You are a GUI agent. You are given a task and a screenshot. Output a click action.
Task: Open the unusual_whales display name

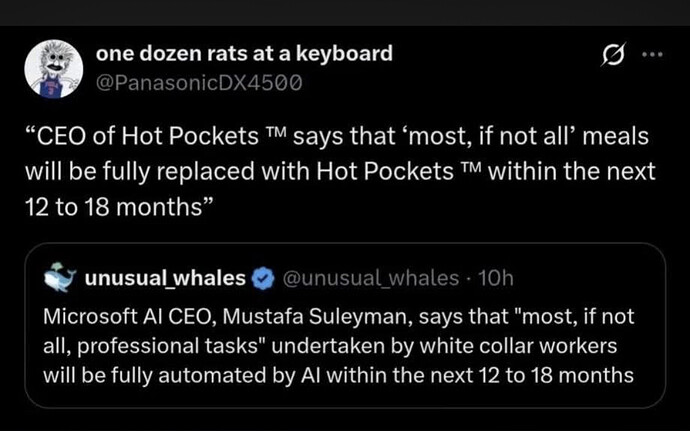click(162, 276)
